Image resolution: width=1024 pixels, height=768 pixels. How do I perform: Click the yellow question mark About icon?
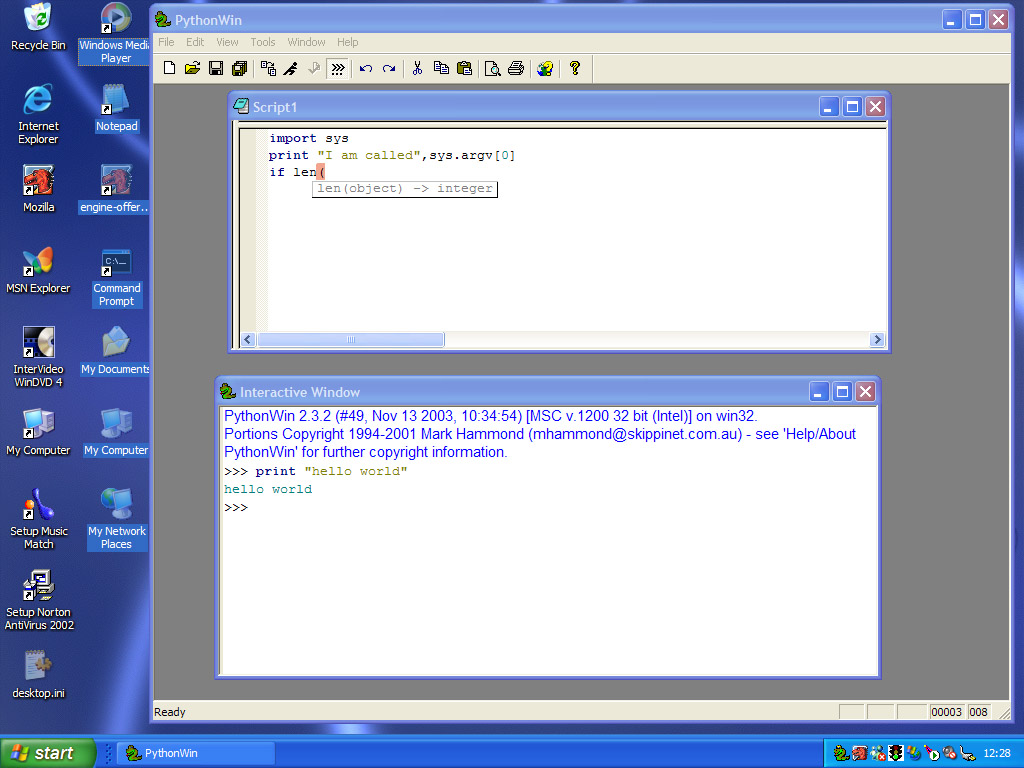click(x=575, y=68)
